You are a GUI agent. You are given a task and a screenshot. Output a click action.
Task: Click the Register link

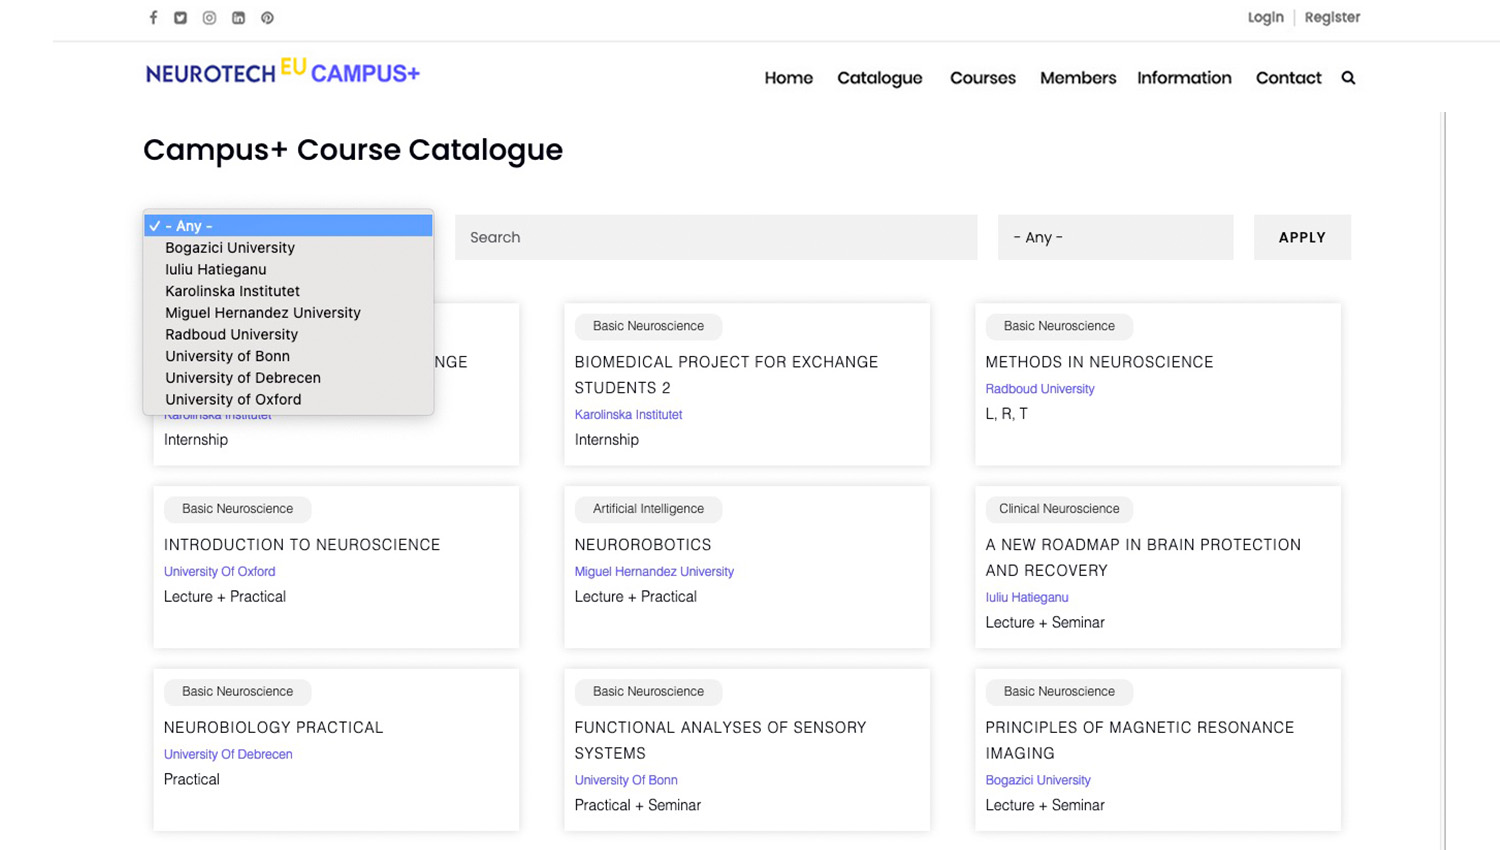click(x=1332, y=17)
